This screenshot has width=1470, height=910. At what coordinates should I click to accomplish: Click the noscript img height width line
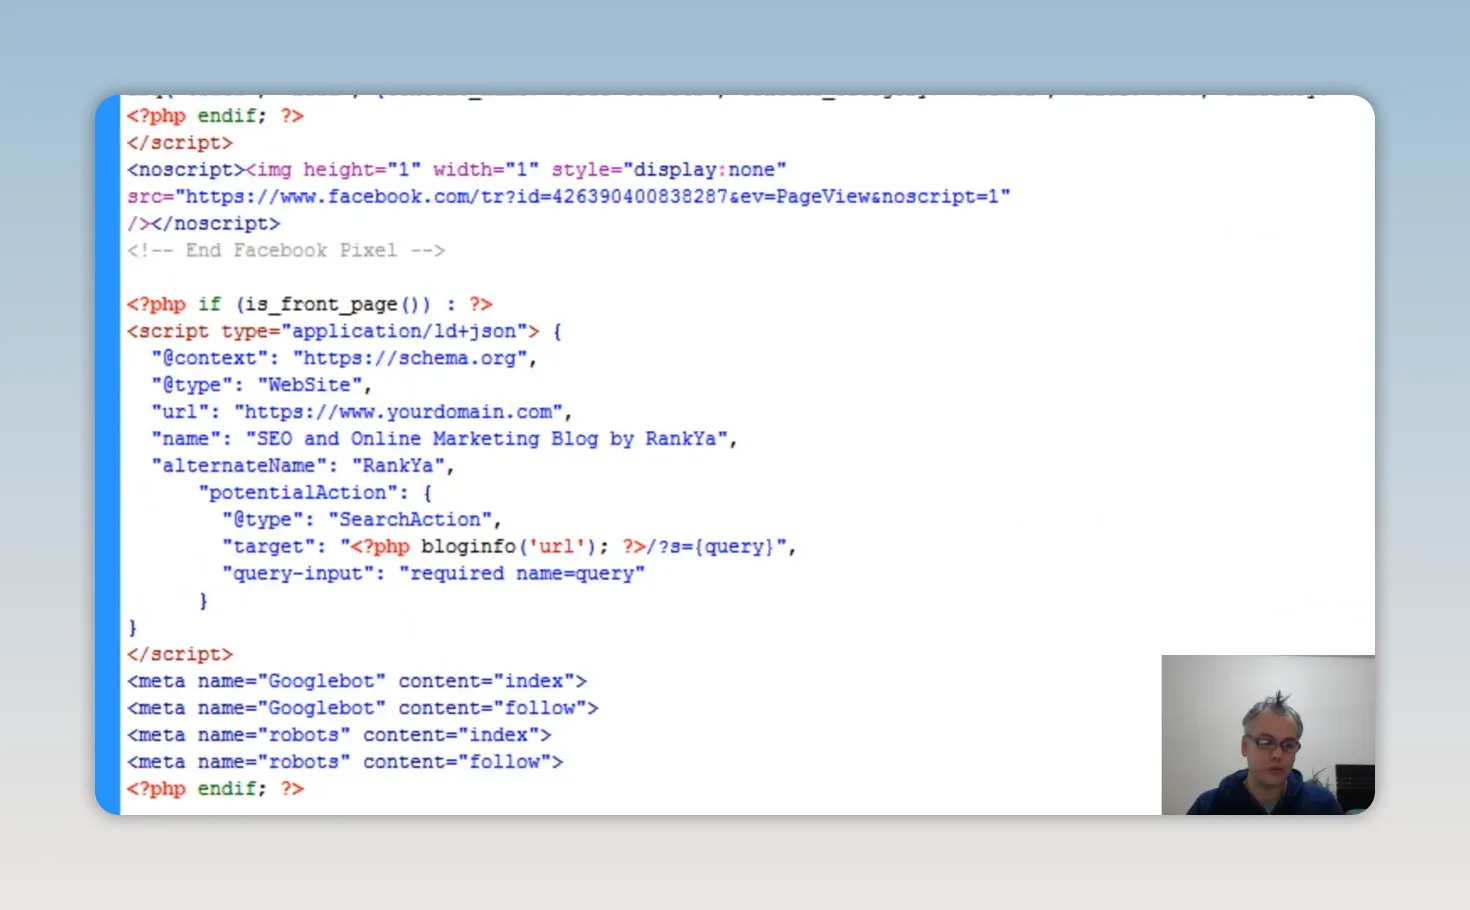click(457, 170)
